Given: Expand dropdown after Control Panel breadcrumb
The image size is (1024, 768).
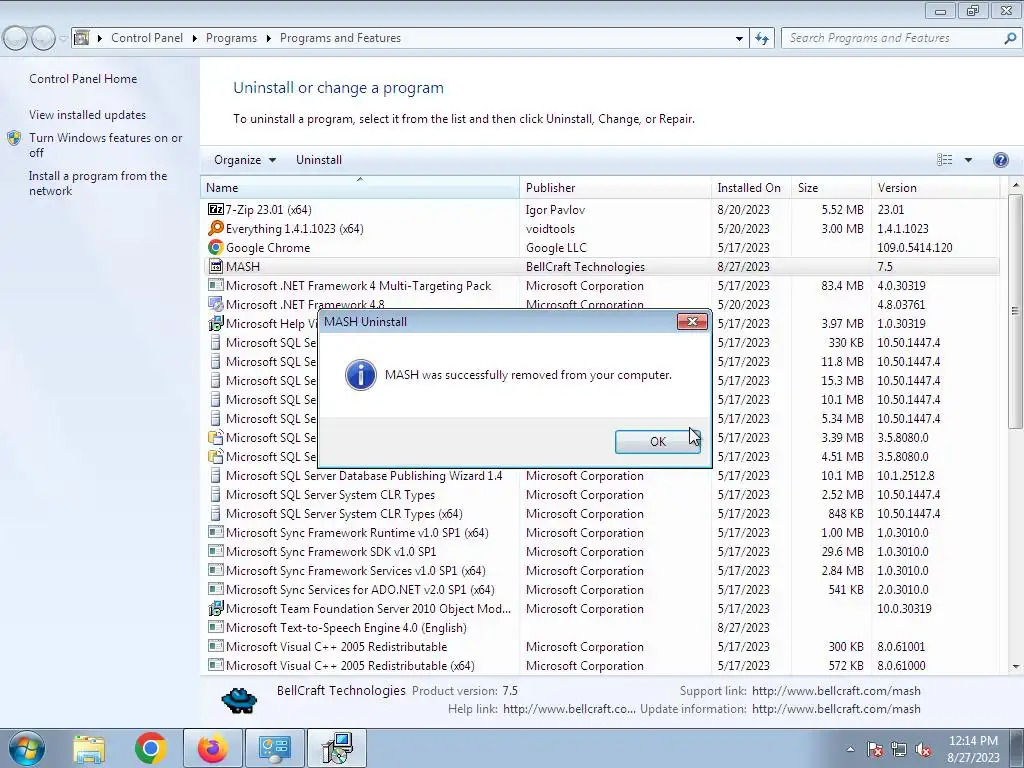Looking at the screenshot, I should tap(195, 39).
